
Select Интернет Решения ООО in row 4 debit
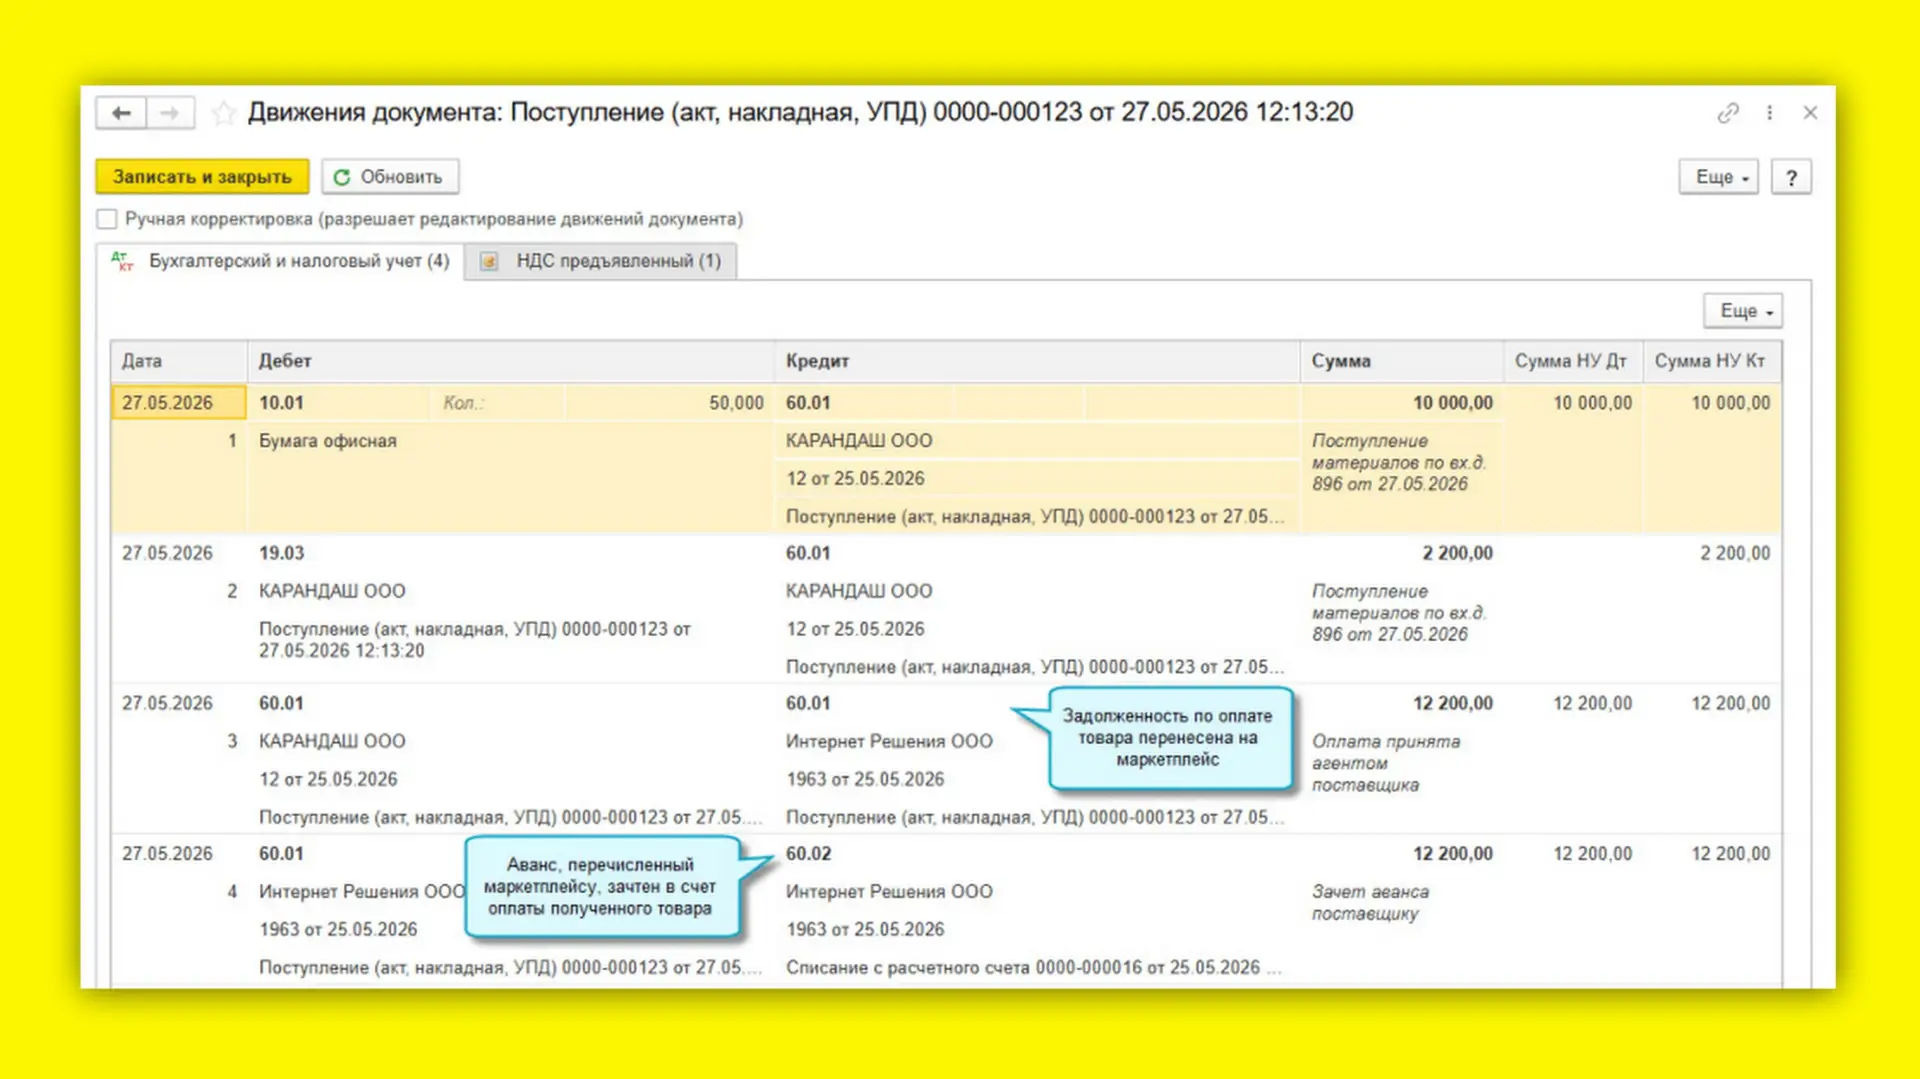tap(362, 892)
